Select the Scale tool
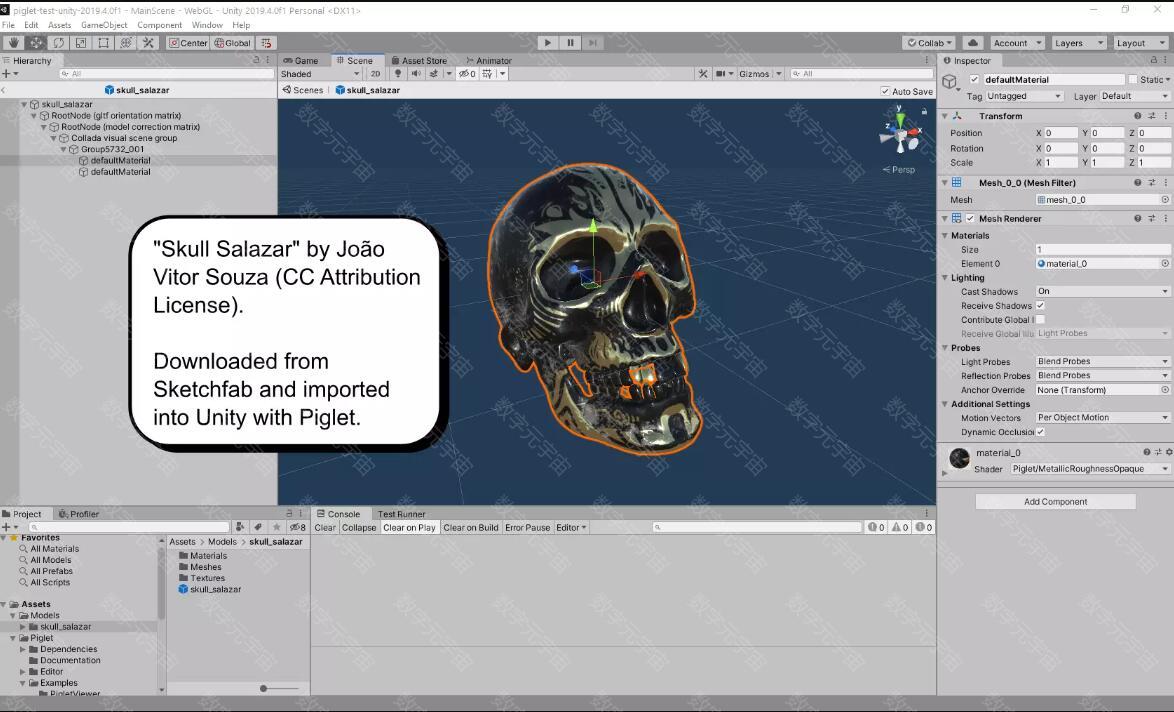The height and width of the screenshot is (712, 1174). (81, 43)
